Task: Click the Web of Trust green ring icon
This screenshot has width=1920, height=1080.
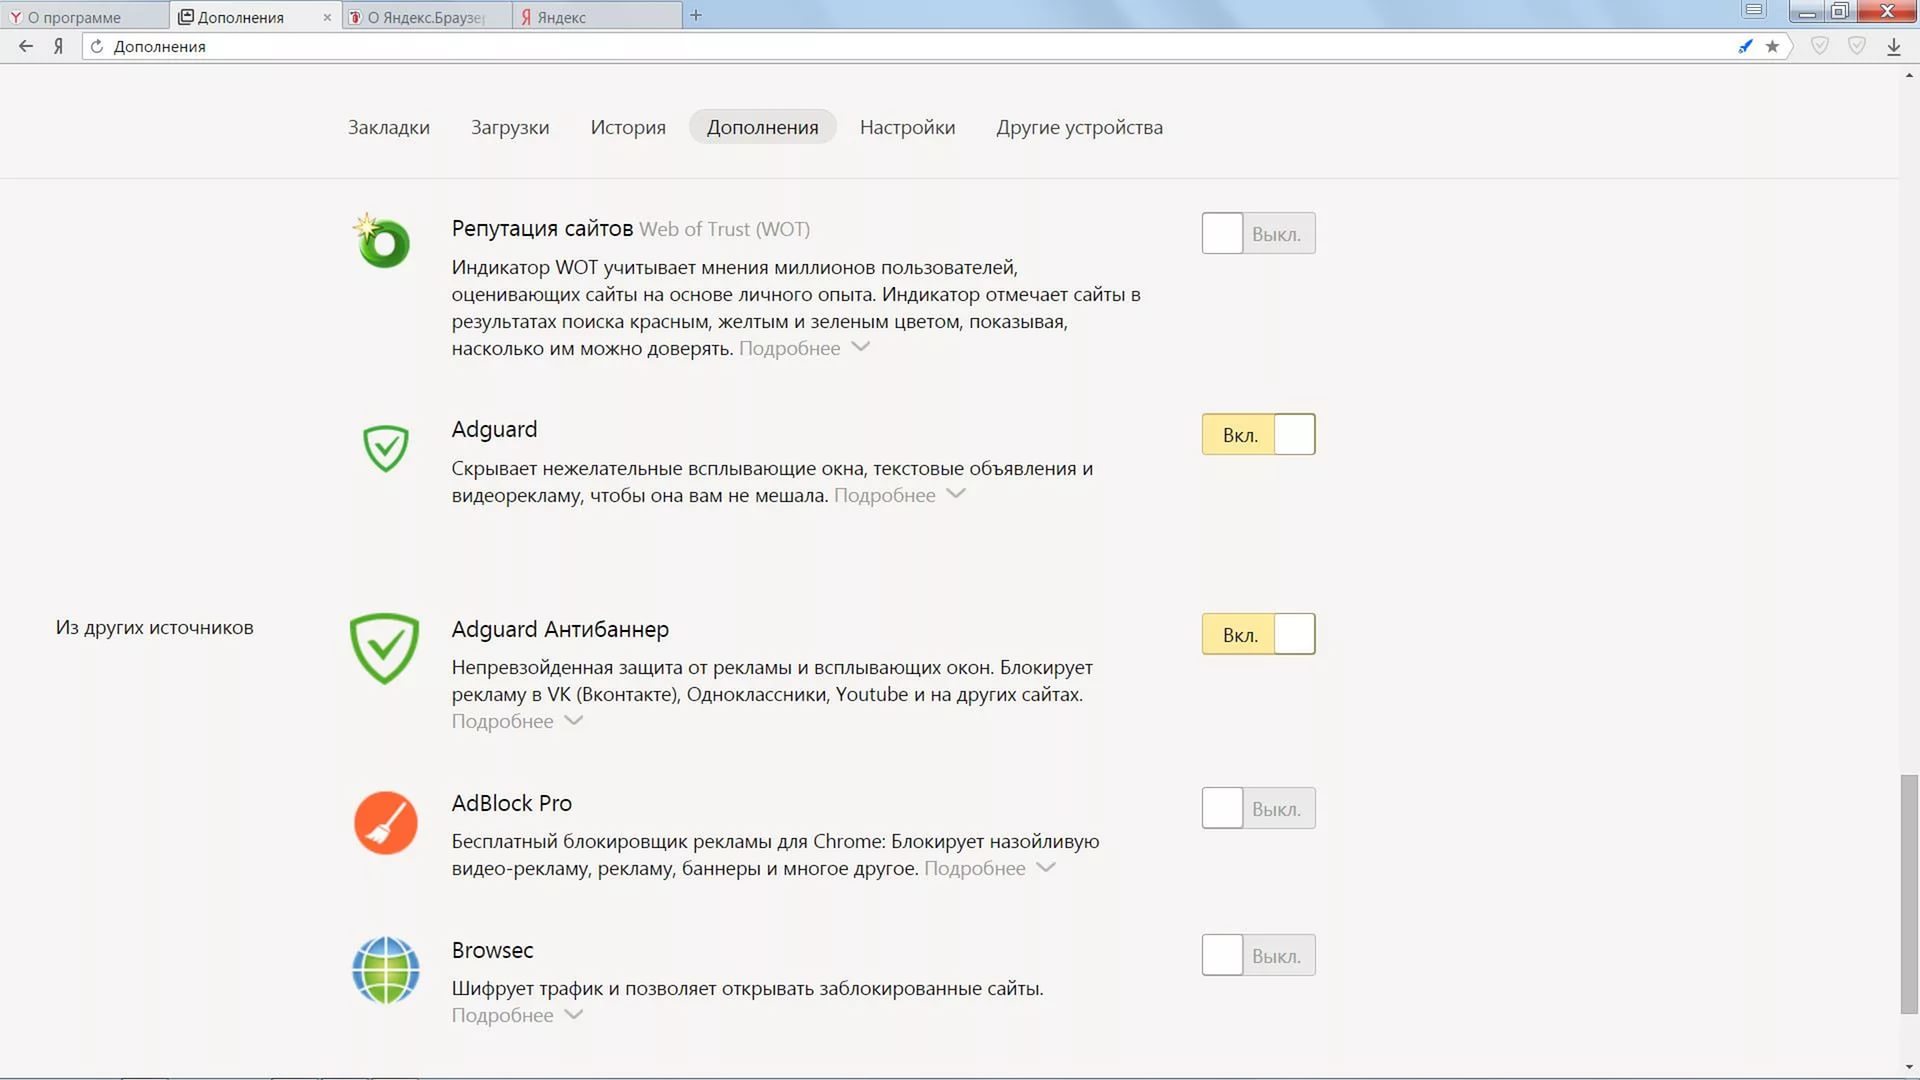Action: (383, 242)
